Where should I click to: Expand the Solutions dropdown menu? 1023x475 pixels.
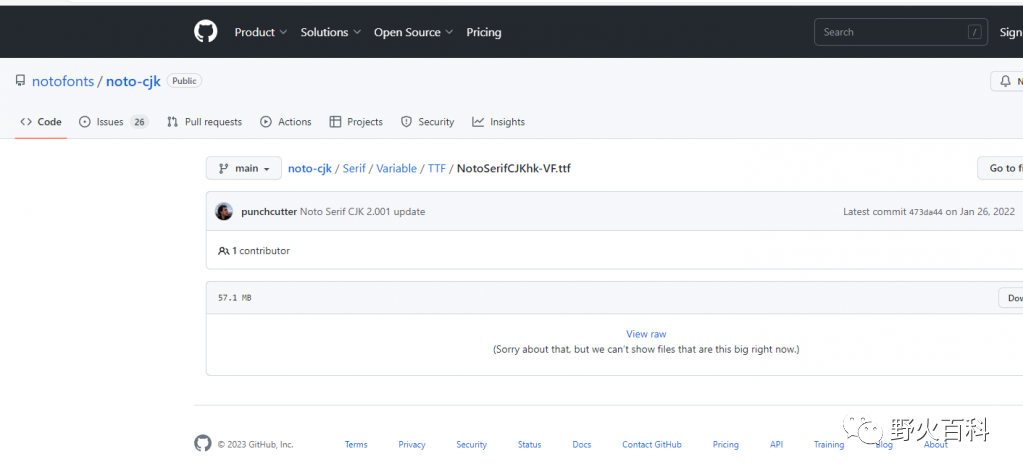[331, 32]
